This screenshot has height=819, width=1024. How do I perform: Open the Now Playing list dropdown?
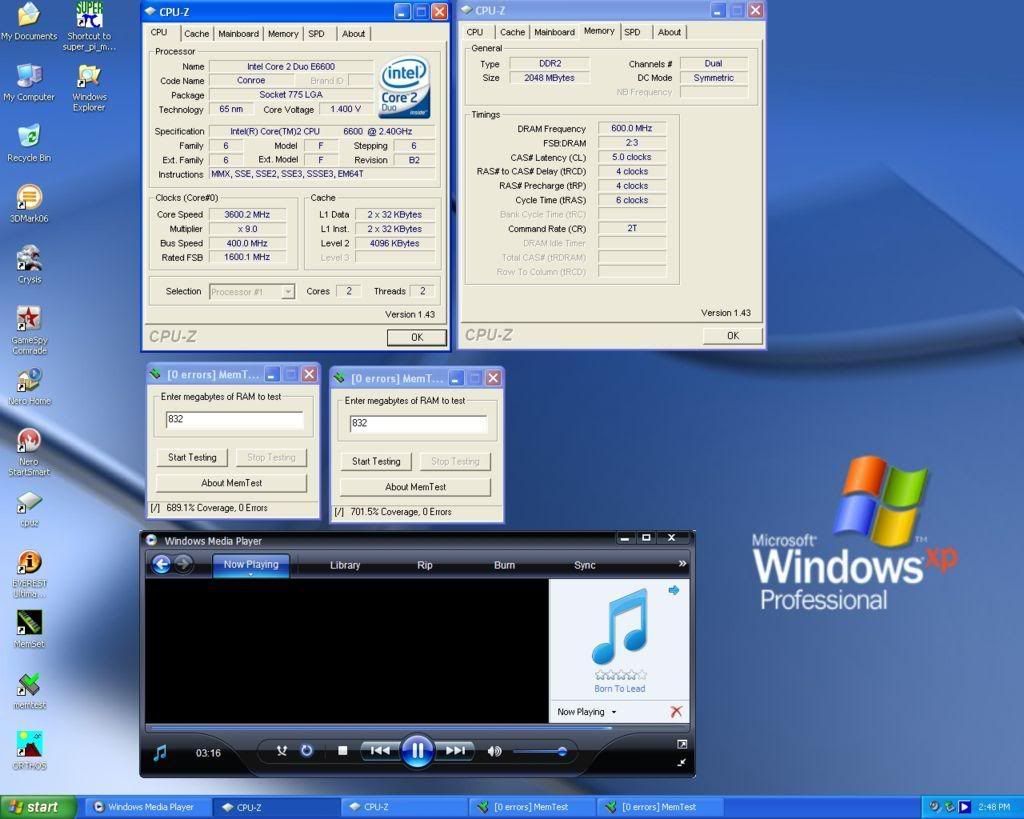click(586, 712)
